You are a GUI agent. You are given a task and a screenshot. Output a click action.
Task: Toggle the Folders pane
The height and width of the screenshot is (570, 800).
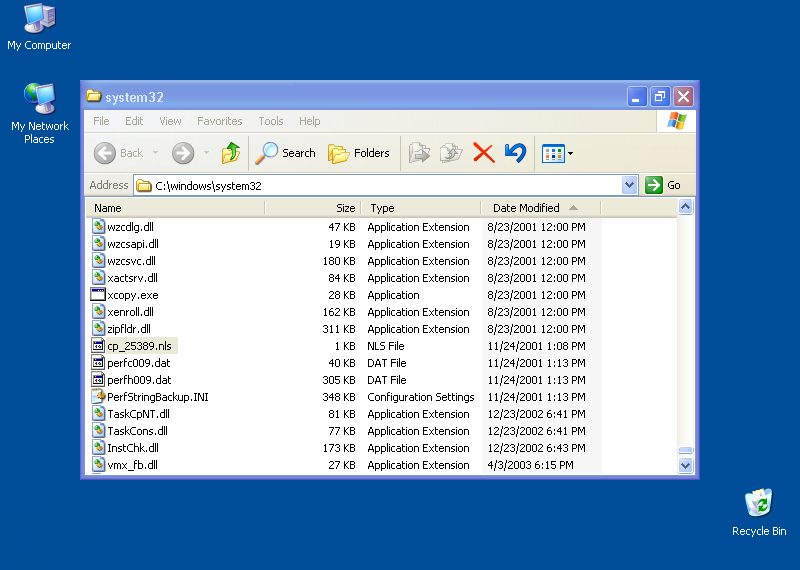point(359,153)
